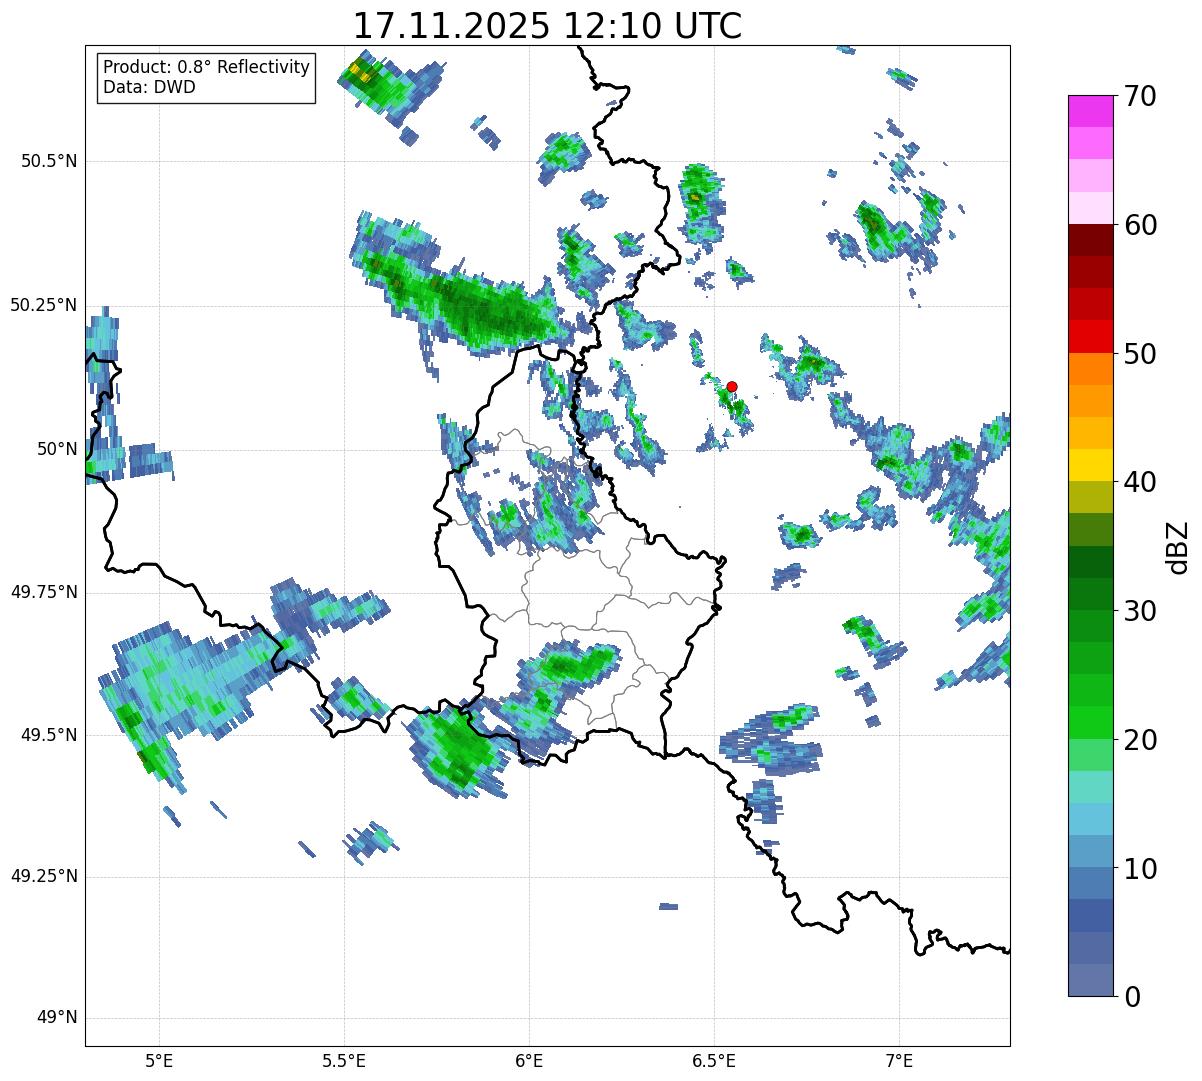This screenshot has width=1202, height=1081.
Task: Click the yellow colorbar segment above 40
Action: (x=1090, y=465)
